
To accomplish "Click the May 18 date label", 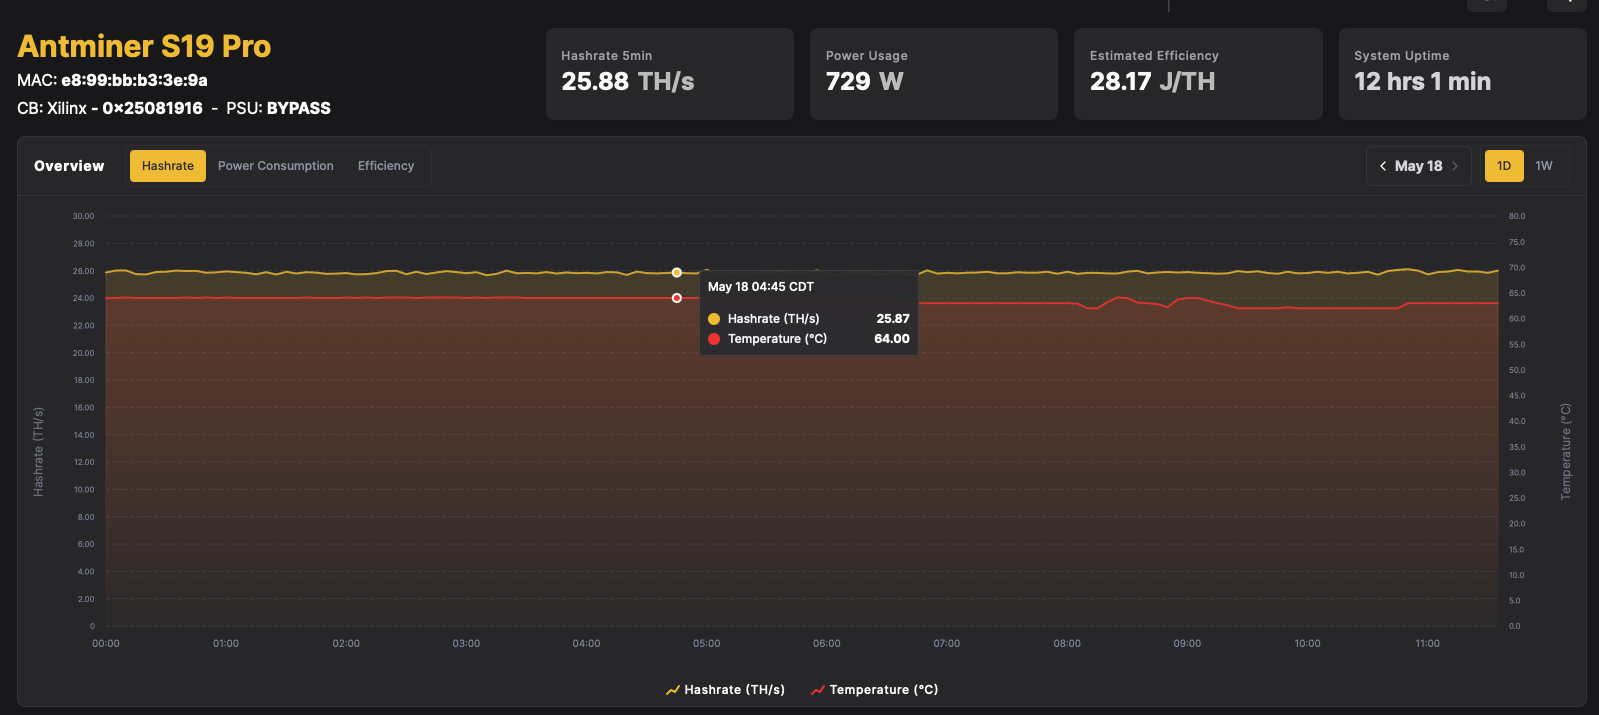I will point(1419,166).
